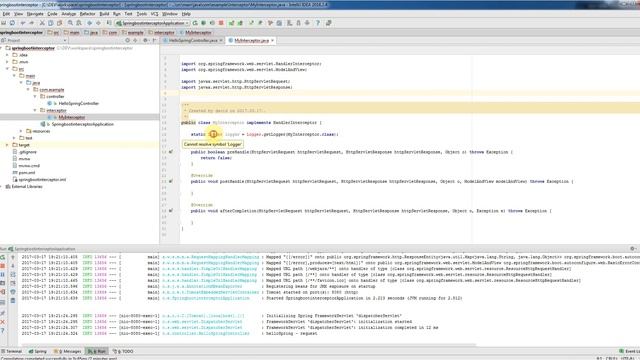
Task: Expand the .mvn folder
Action: tap(7, 62)
